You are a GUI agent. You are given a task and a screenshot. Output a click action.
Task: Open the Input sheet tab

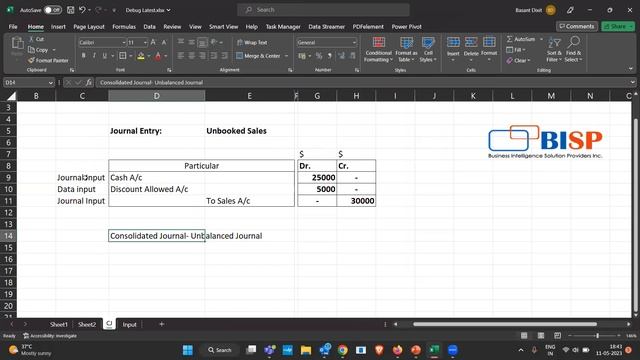(x=129, y=324)
